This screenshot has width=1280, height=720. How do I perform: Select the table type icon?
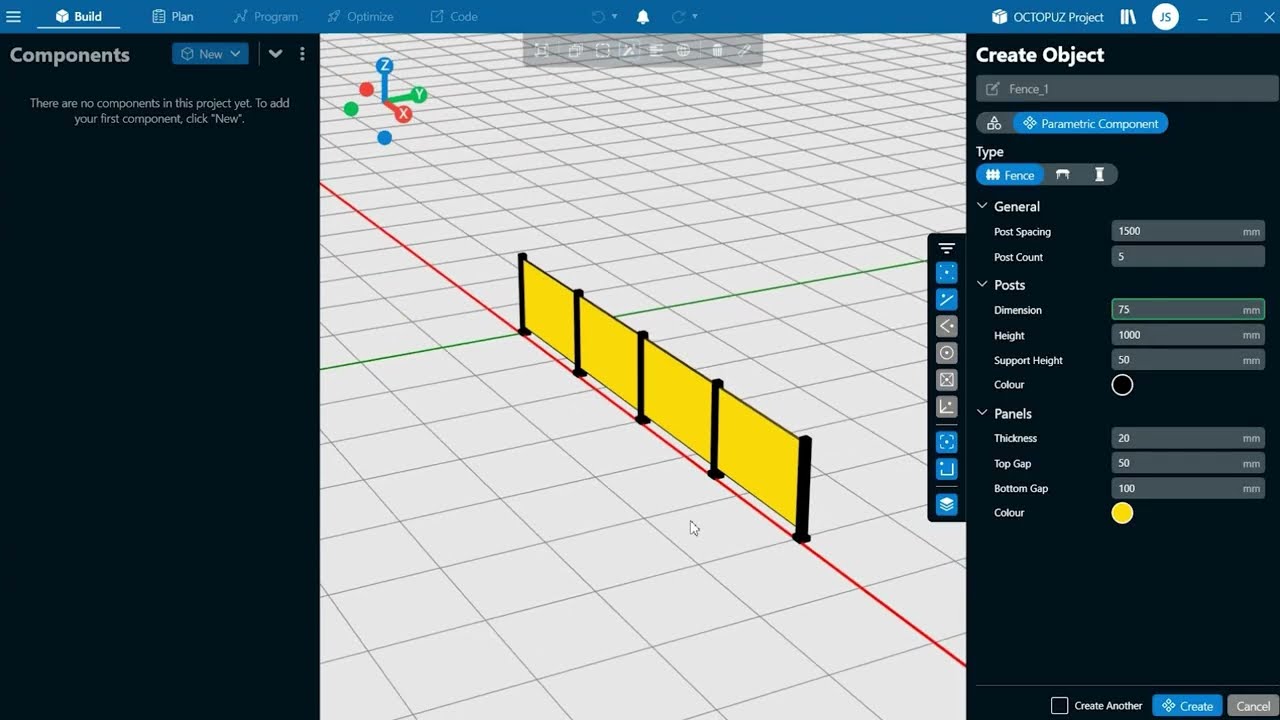click(1063, 175)
